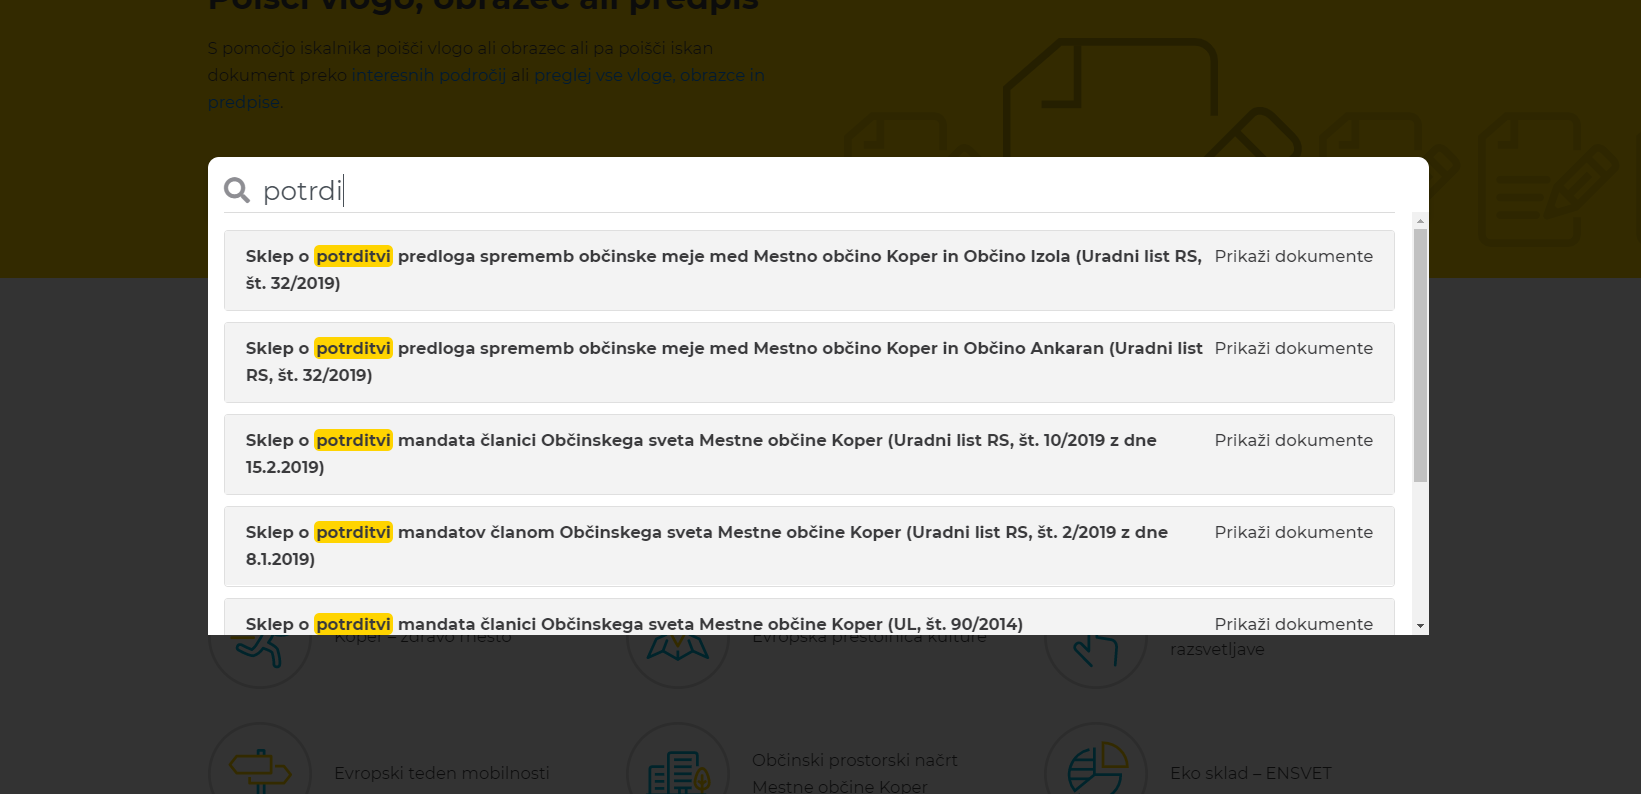The width and height of the screenshot is (1641, 794).
Task: Open result about Občino Izola border change
Action: (x=723, y=270)
